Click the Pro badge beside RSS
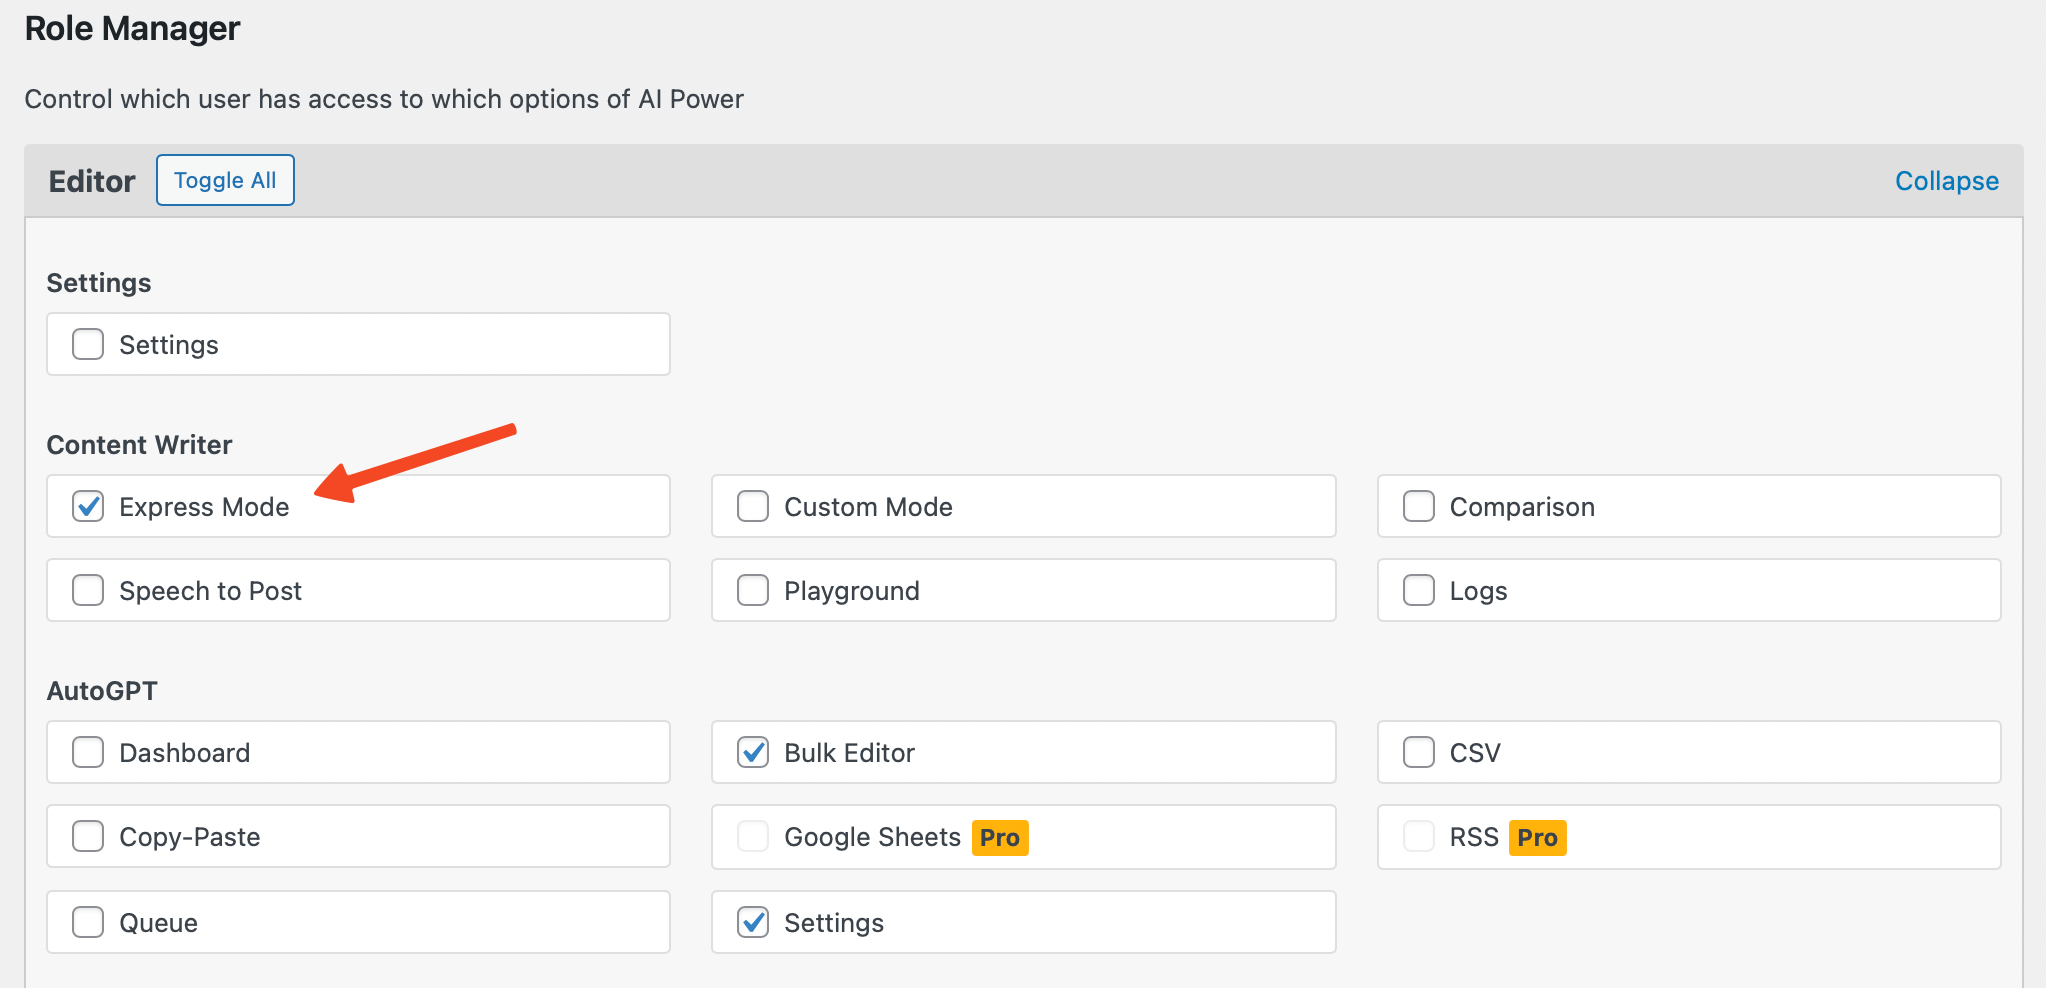Image resolution: width=2046 pixels, height=988 pixels. [1537, 837]
